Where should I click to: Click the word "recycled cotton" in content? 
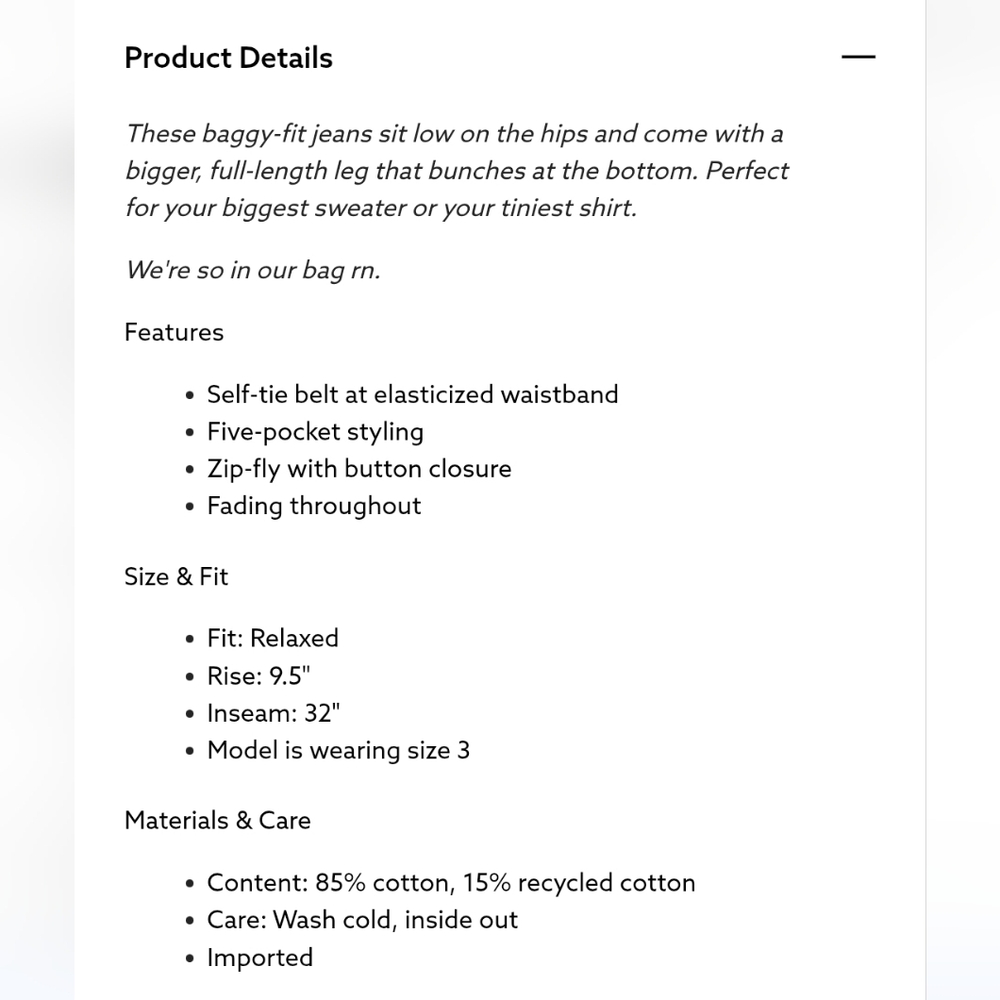(x=607, y=883)
